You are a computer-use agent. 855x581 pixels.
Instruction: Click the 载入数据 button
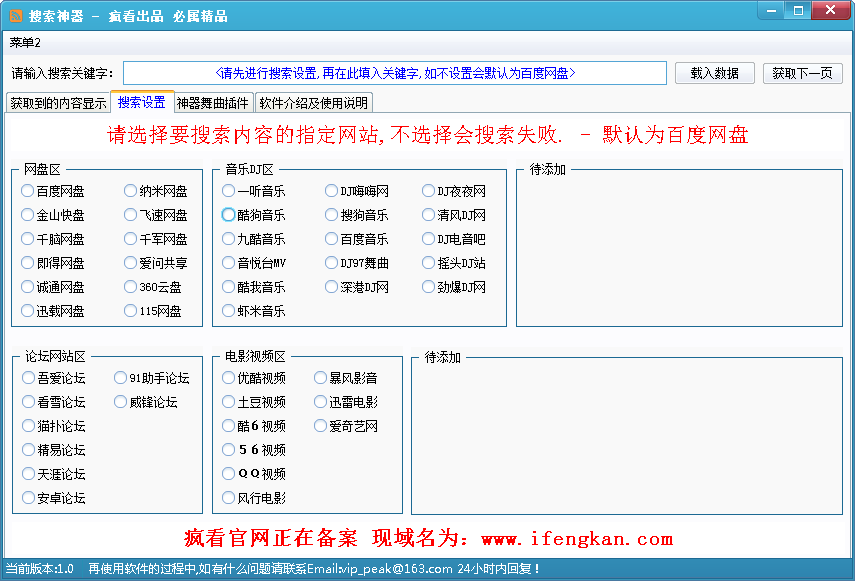point(714,73)
